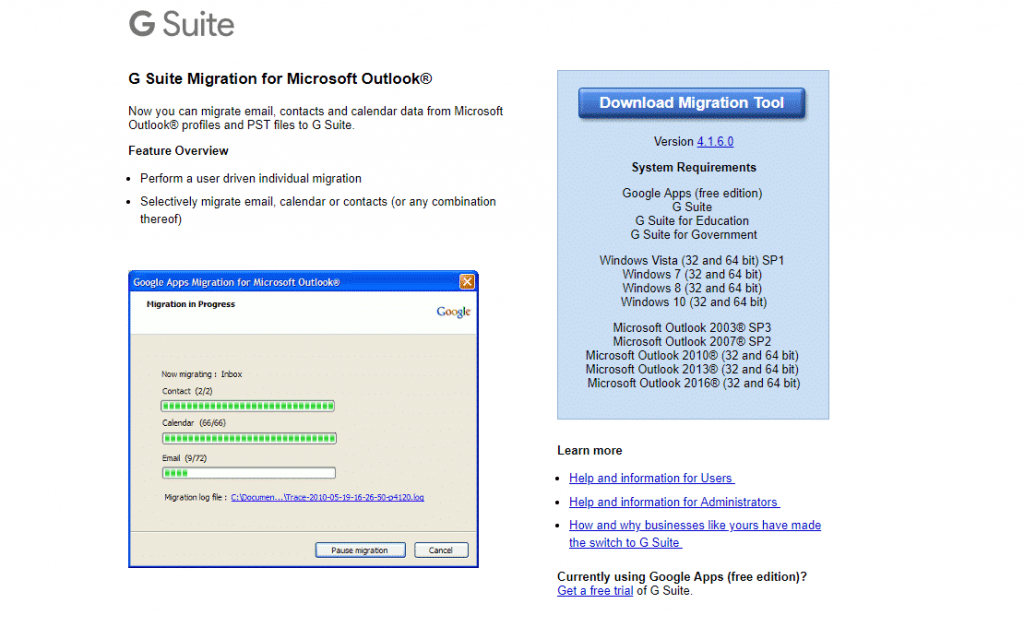Screen dimensions: 1024x639
Task: Click 'Microsoft Outlook 2003® SP3' line
Action: [x=692, y=327]
